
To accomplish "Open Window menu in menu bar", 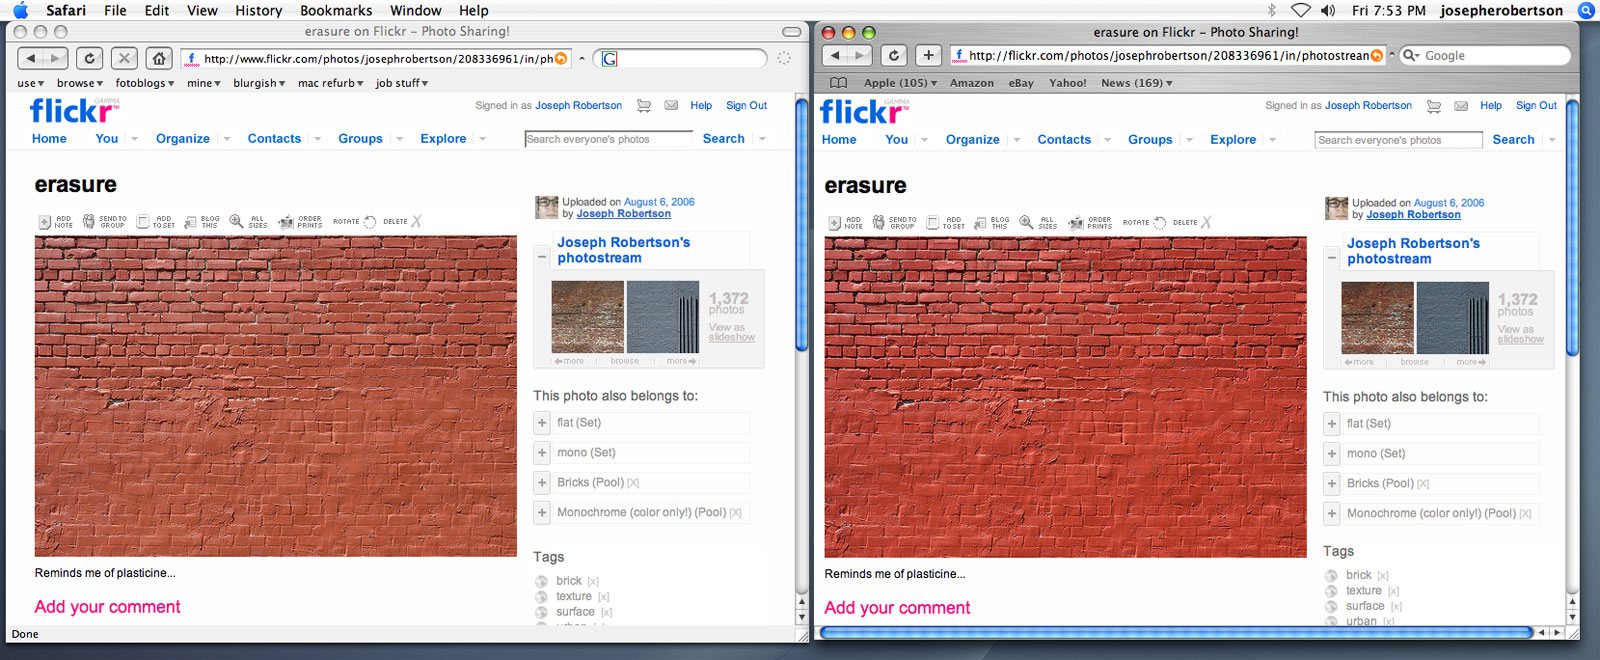I will click(x=416, y=10).
